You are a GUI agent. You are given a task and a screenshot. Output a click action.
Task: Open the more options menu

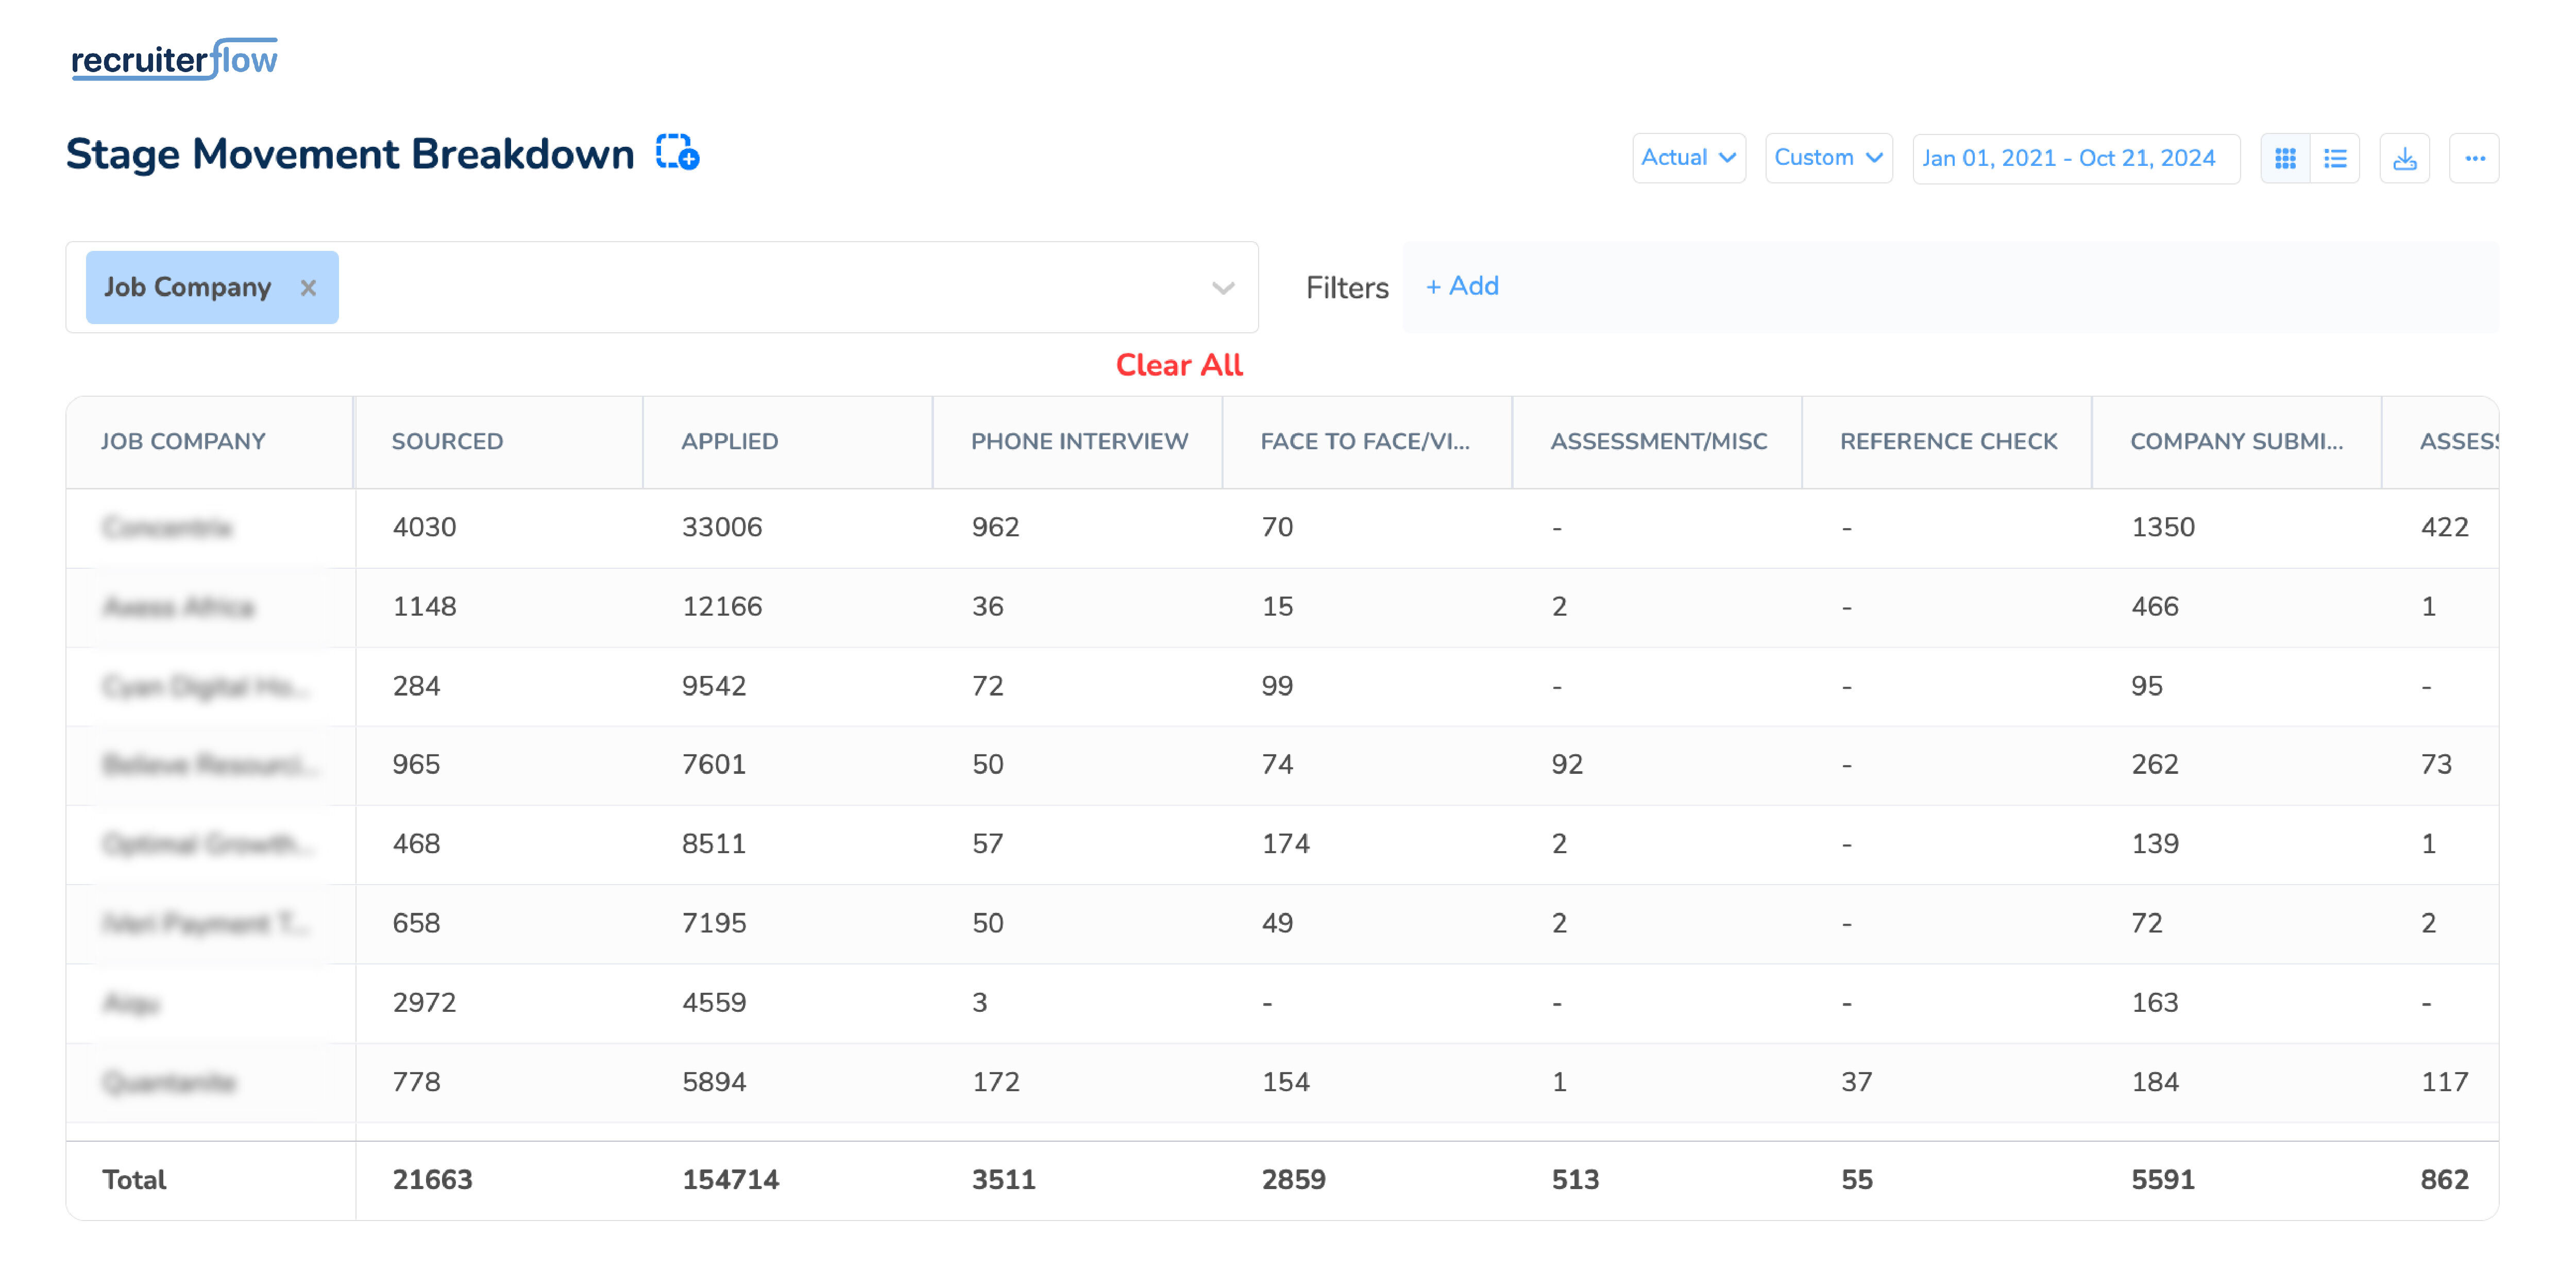pos(2474,158)
